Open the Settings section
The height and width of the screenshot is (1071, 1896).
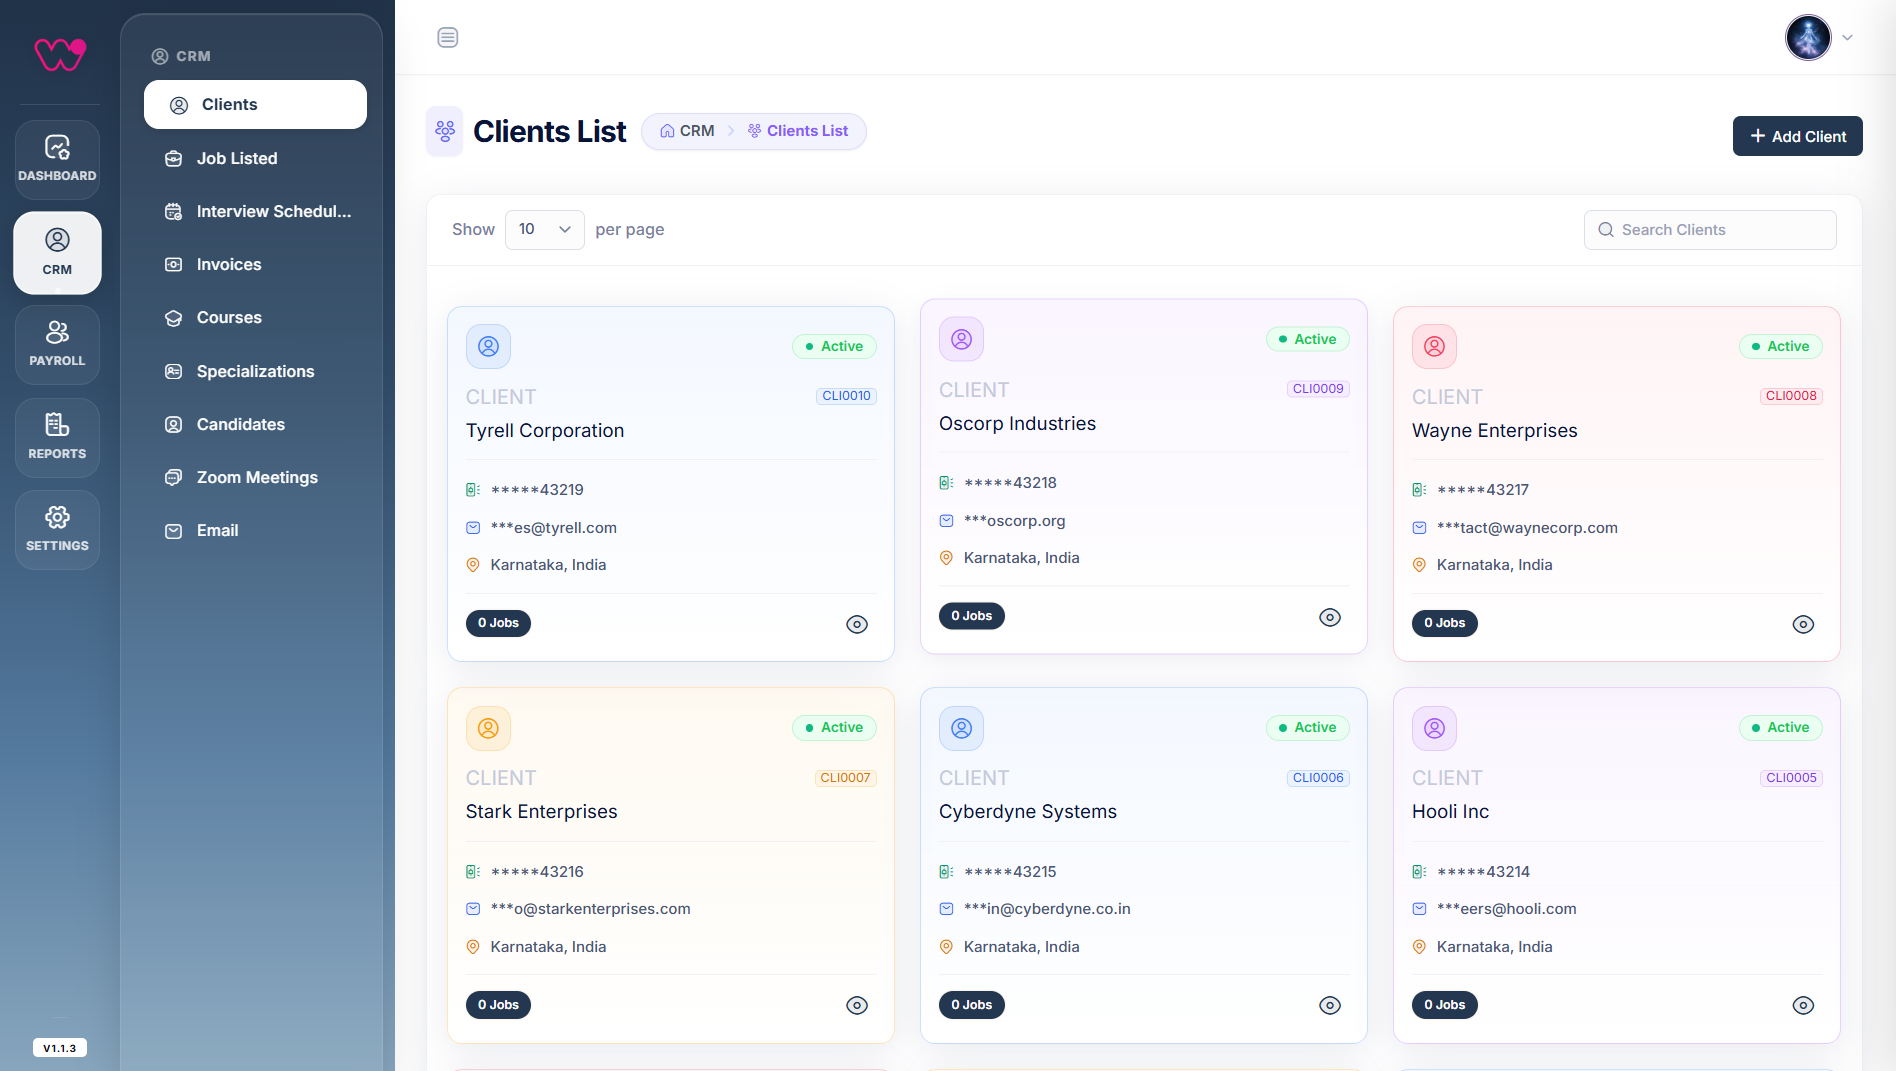[57, 529]
